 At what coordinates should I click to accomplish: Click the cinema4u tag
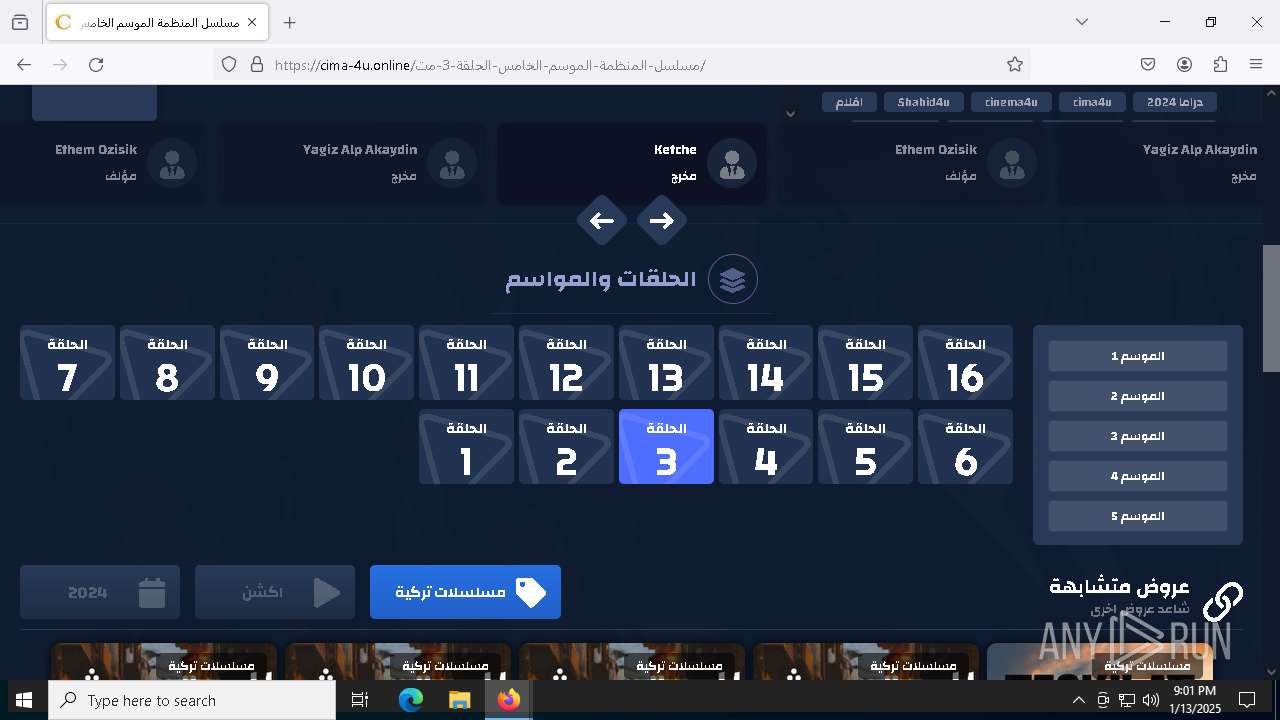[x=1011, y=102]
